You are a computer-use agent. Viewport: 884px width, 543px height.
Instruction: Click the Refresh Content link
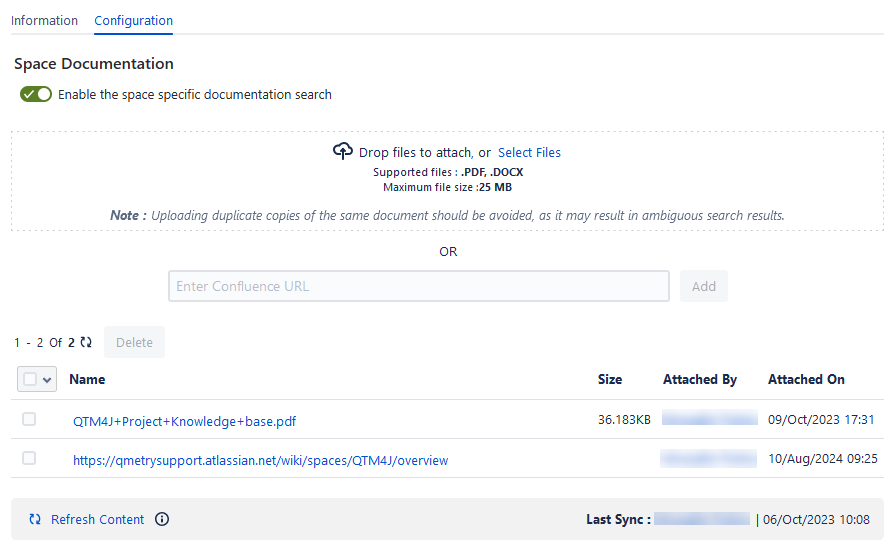tap(97, 520)
